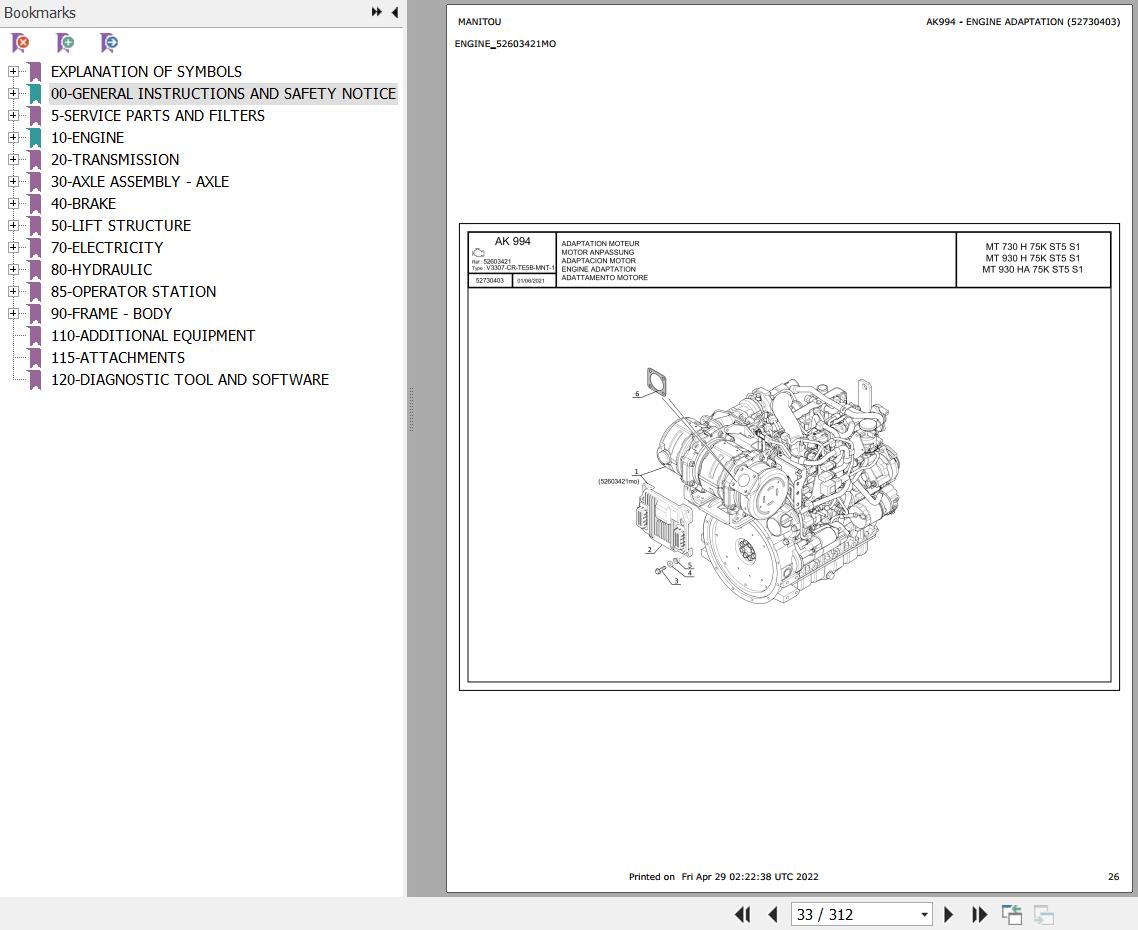This screenshot has width=1138, height=930.
Task: Expand the 30-AXLE ASSEMBLY bookmark node
Action: point(13,181)
